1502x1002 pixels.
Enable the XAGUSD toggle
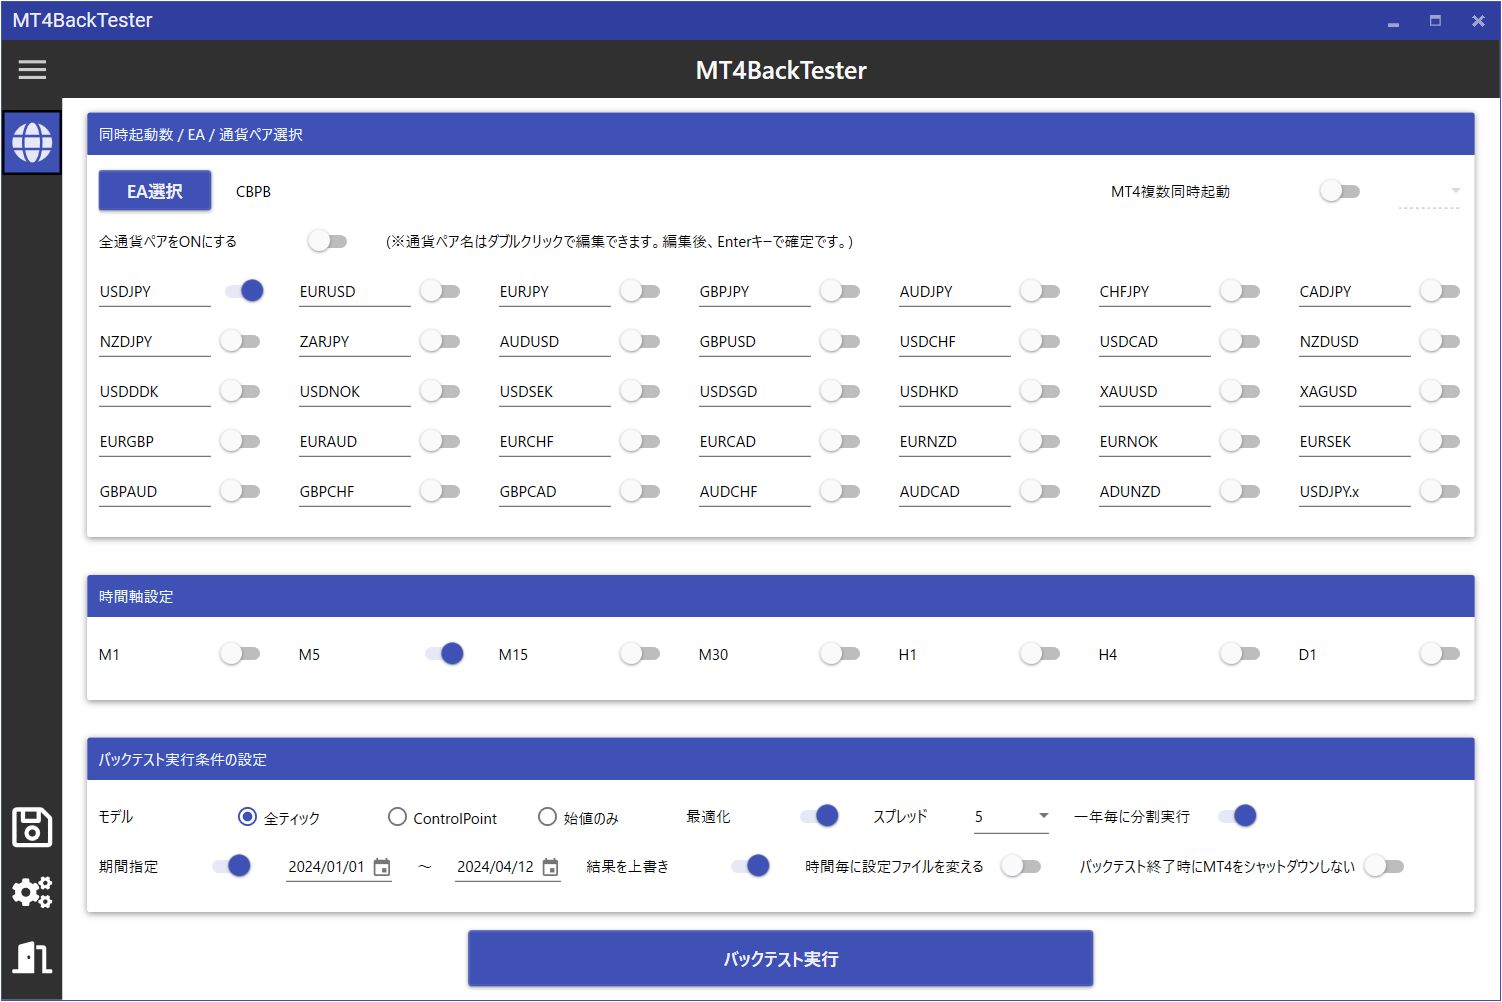click(x=1440, y=391)
